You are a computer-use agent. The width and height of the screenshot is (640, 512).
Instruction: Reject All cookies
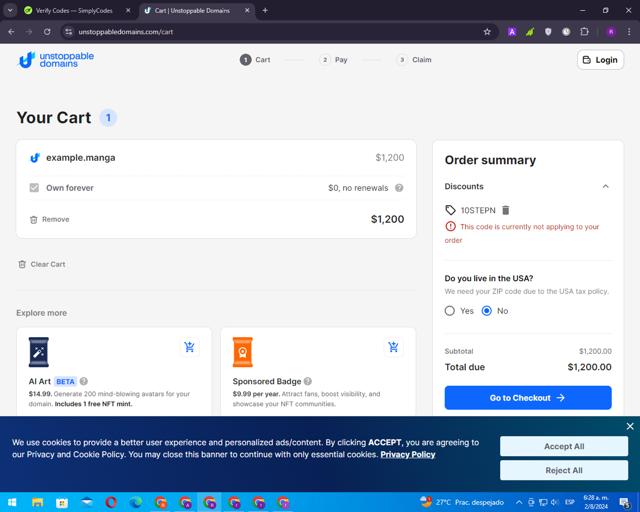click(564, 470)
